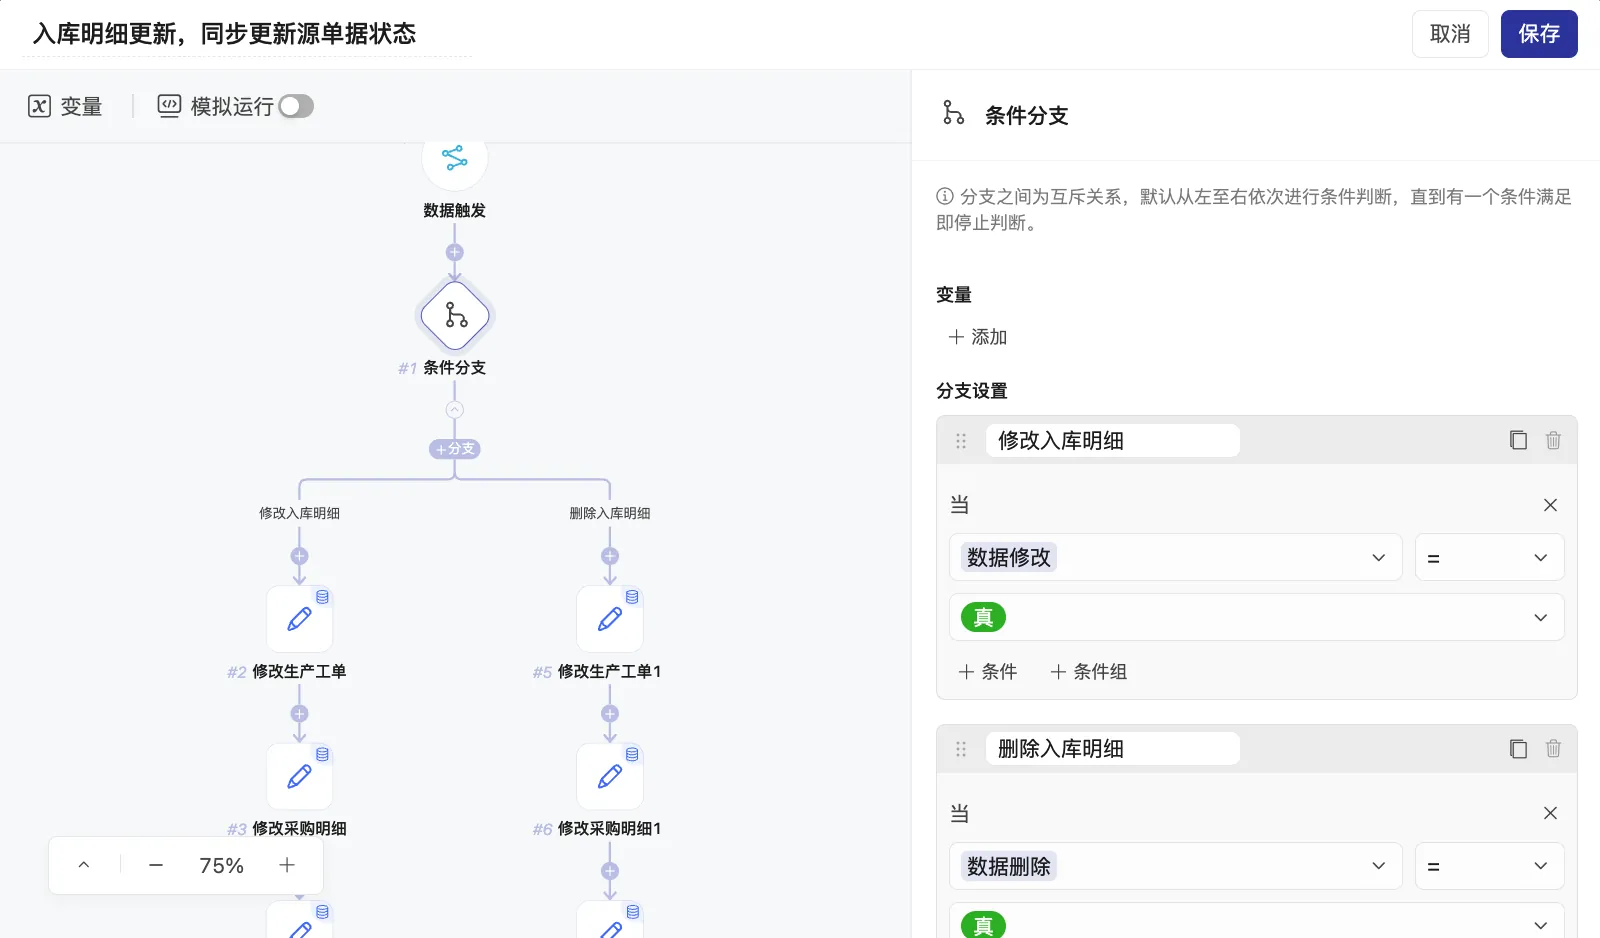This screenshot has width=1600, height=938.
Task: Click the 删除入库明细 branch label on canvas
Action: click(x=610, y=513)
